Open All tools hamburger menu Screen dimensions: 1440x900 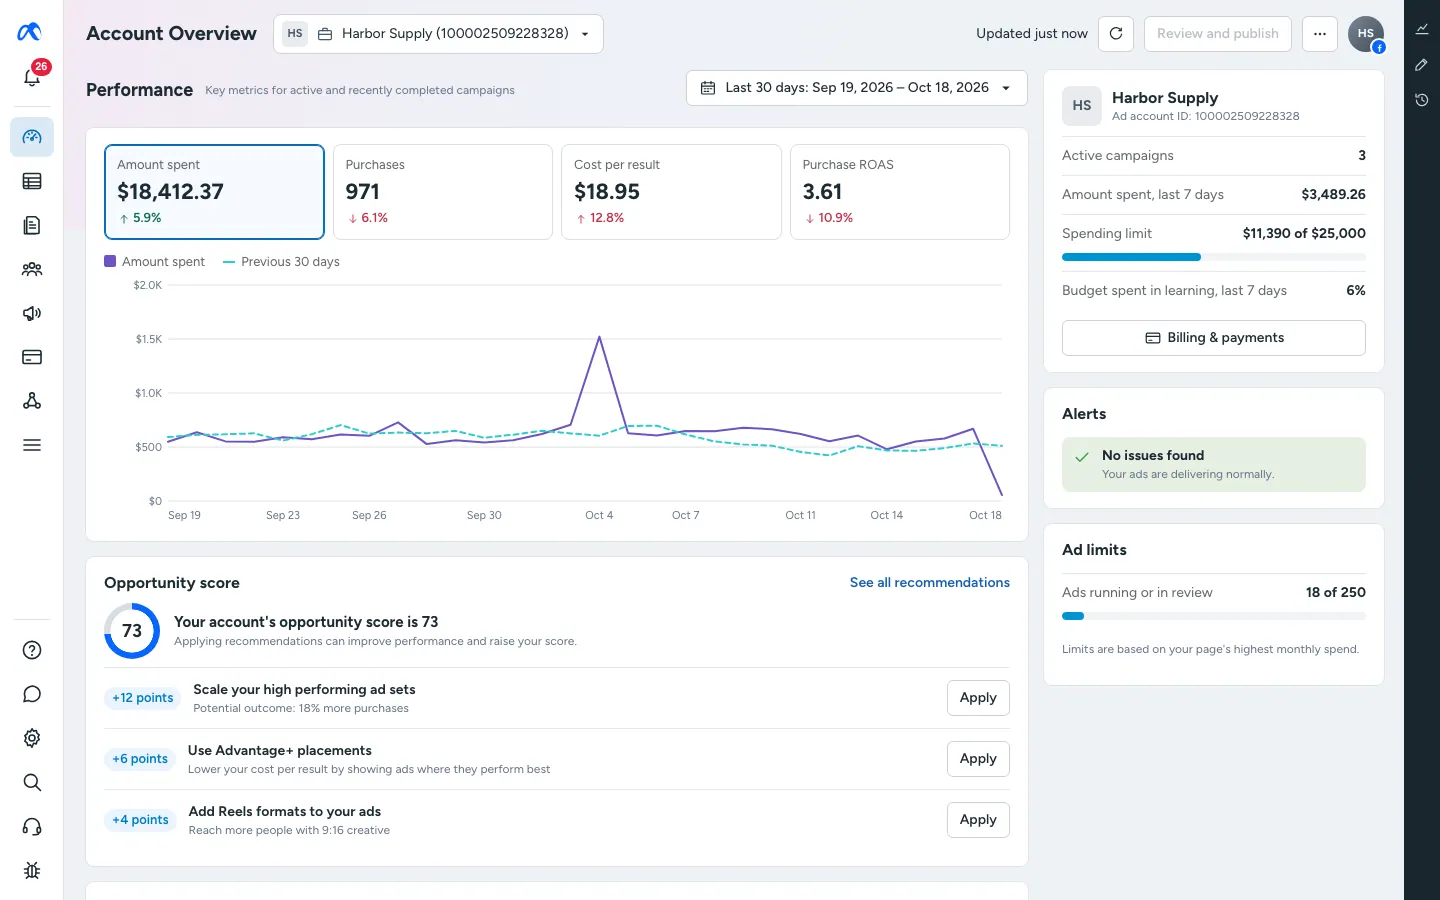(32, 445)
